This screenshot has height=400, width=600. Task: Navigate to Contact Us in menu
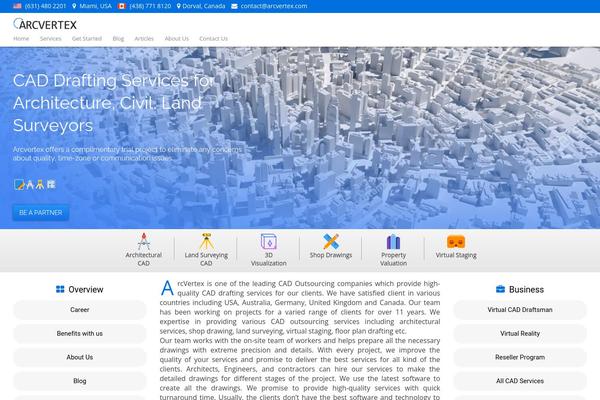pyautogui.click(x=213, y=38)
